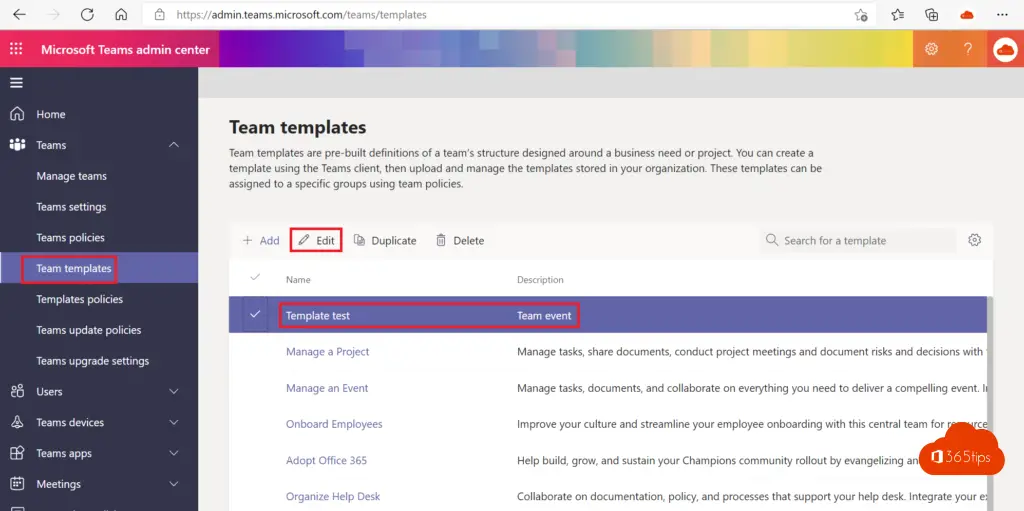Open the app launcher waffle icon
The width and height of the screenshot is (1024, 511).
pos(16,49)
